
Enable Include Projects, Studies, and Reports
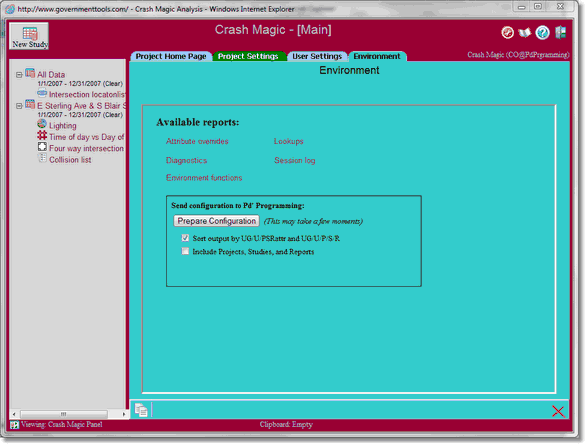[x=185, y=251]
